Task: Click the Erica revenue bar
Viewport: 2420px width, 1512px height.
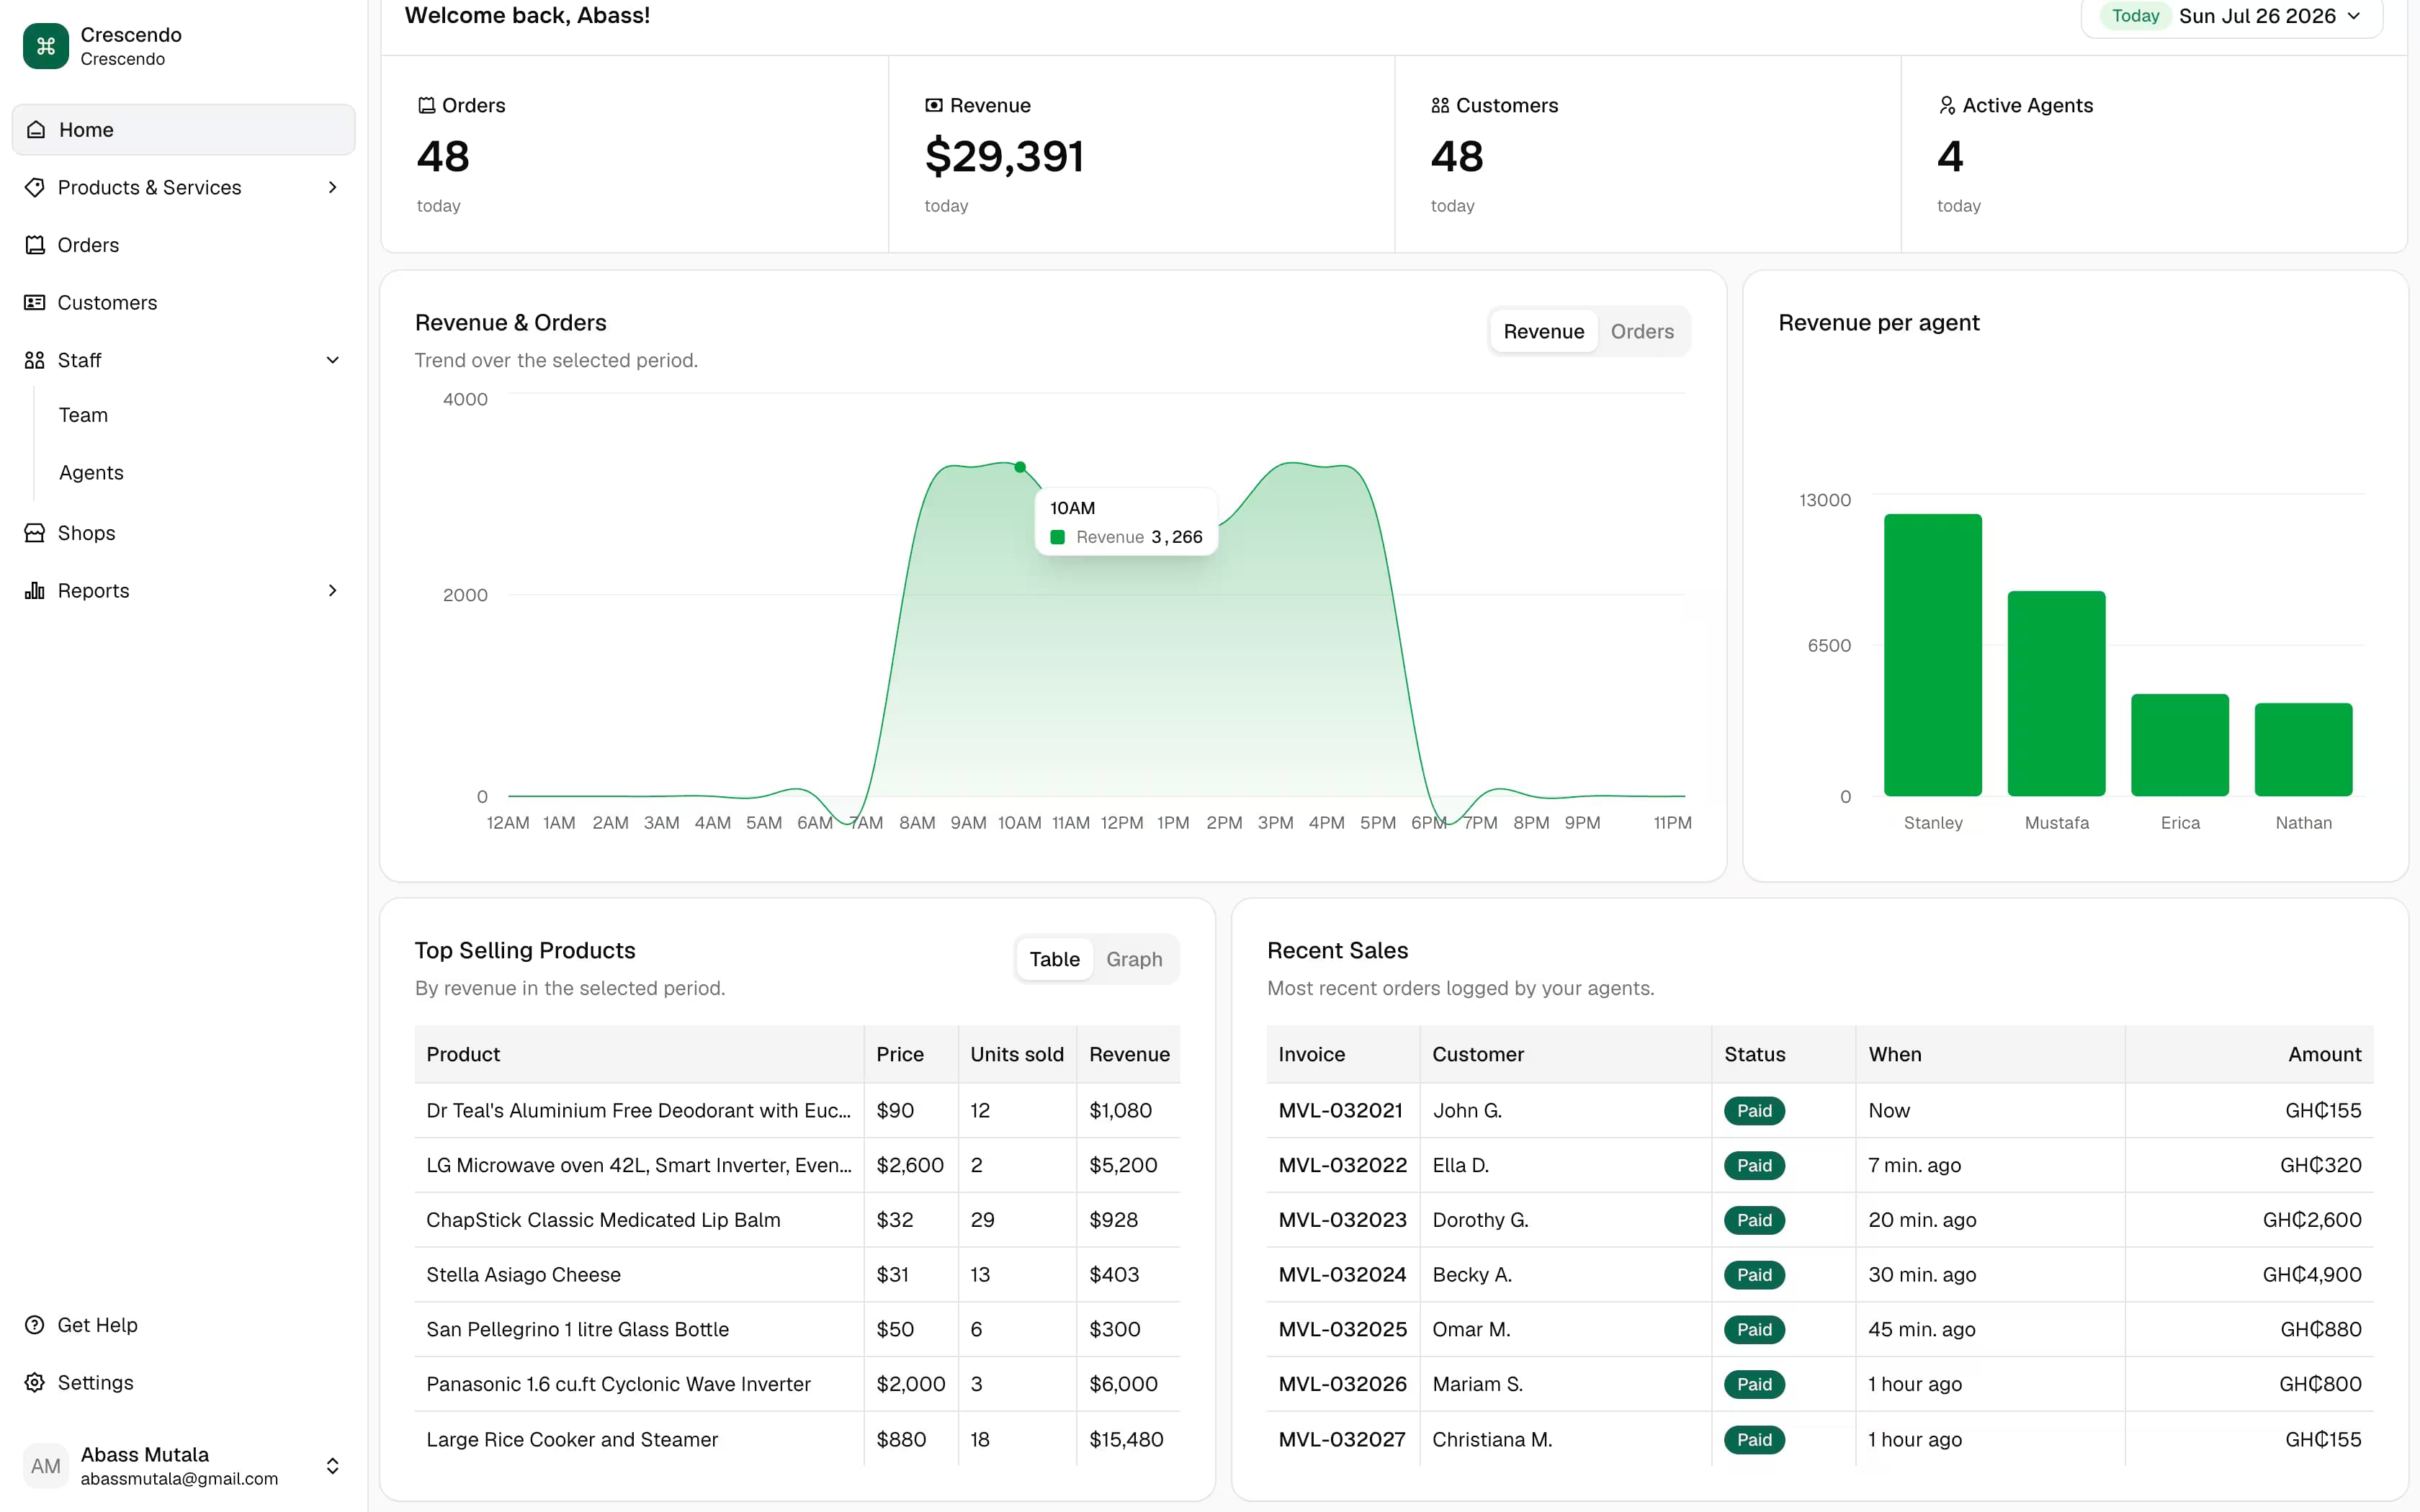Action: [x=2180, y=745]
